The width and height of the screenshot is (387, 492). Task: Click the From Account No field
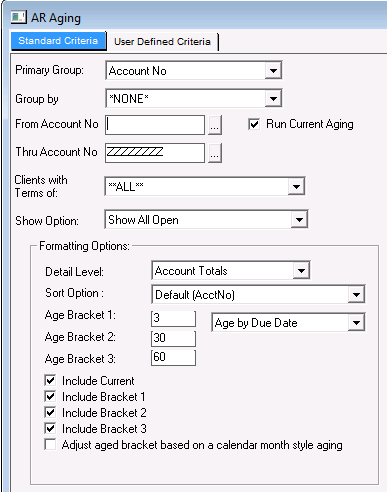pos(155,125)
